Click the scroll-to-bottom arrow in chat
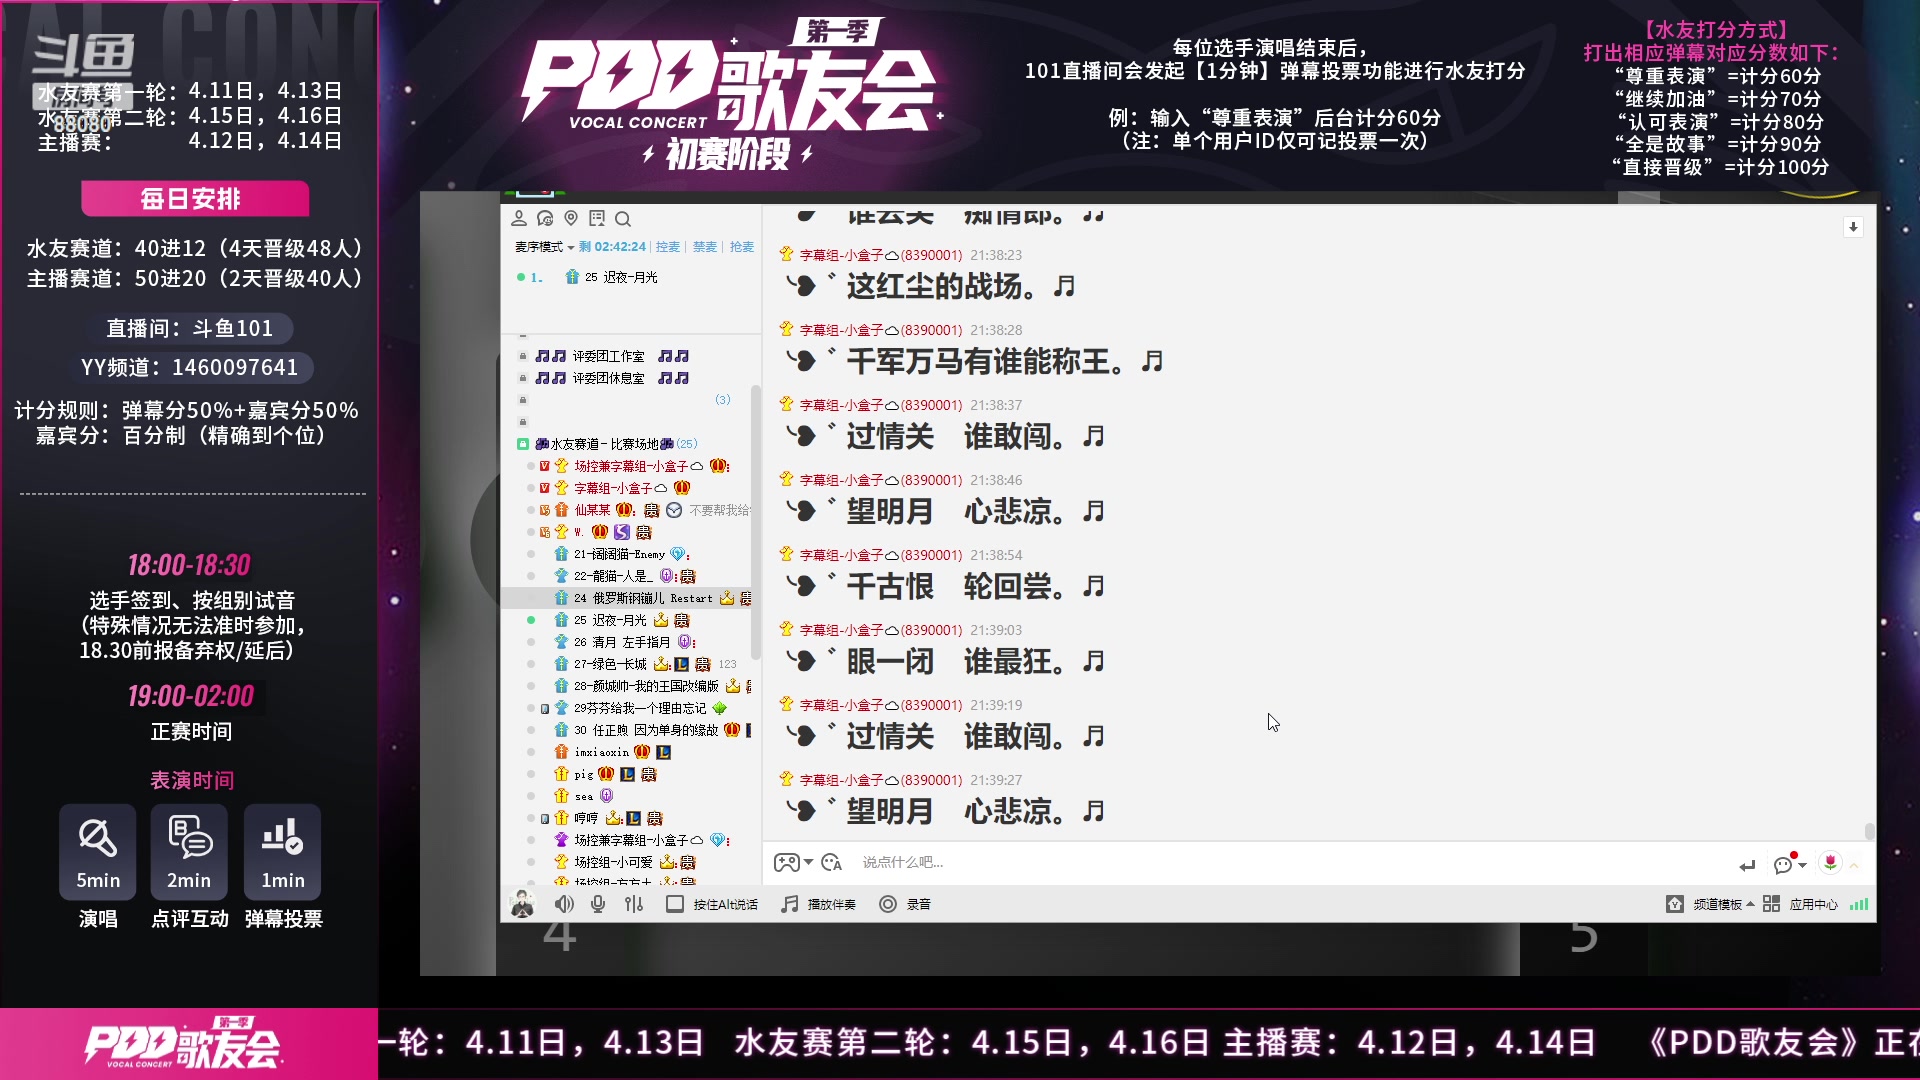1920x1080 pixels. [1855, 227]
